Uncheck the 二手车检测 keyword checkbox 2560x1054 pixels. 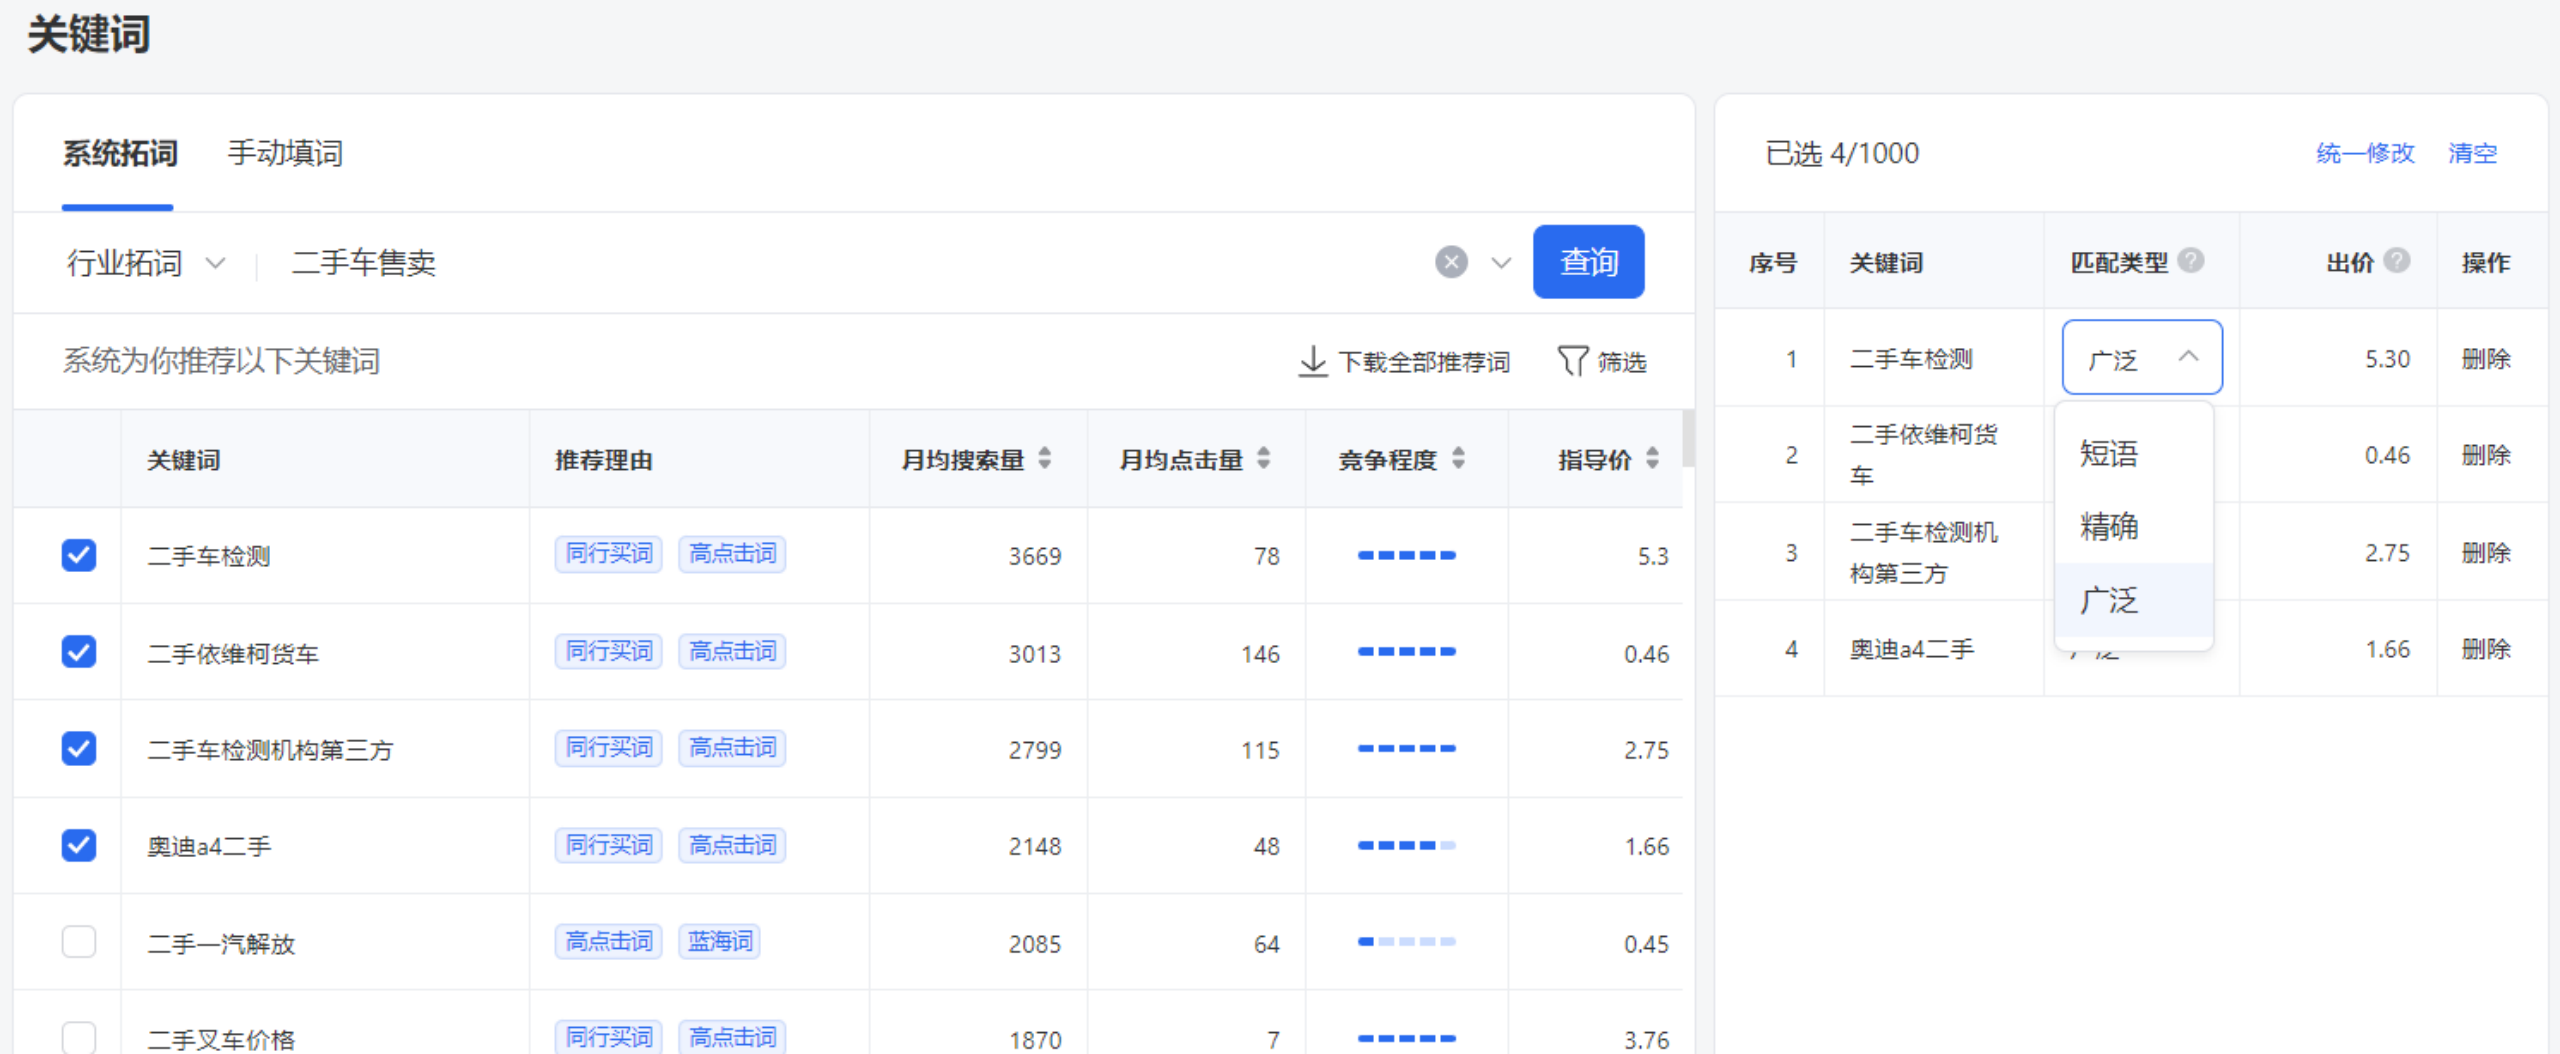[79, 555]
